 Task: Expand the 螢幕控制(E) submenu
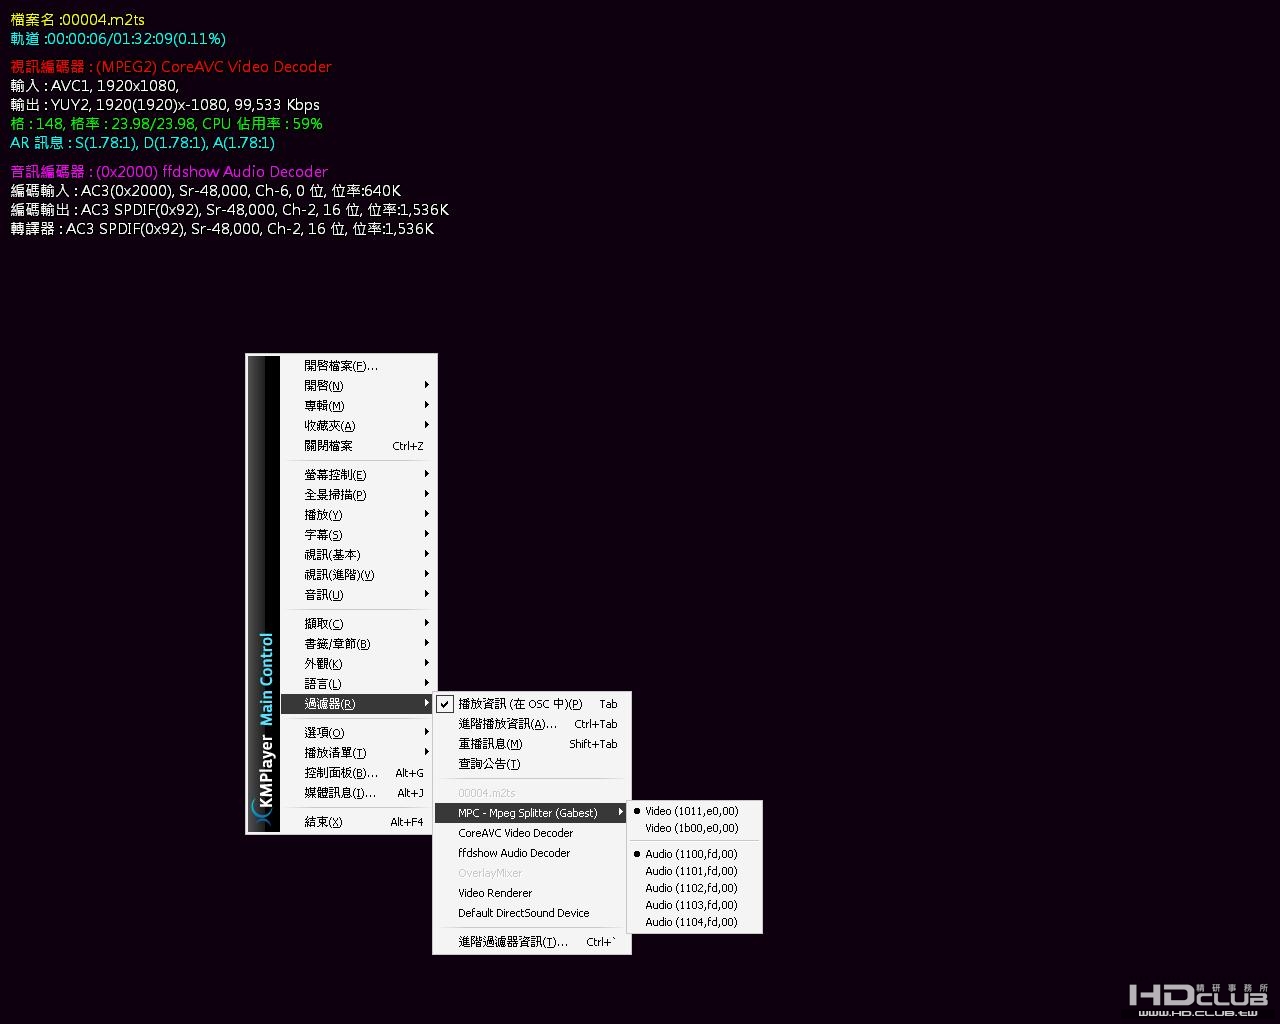coord(358,475)
